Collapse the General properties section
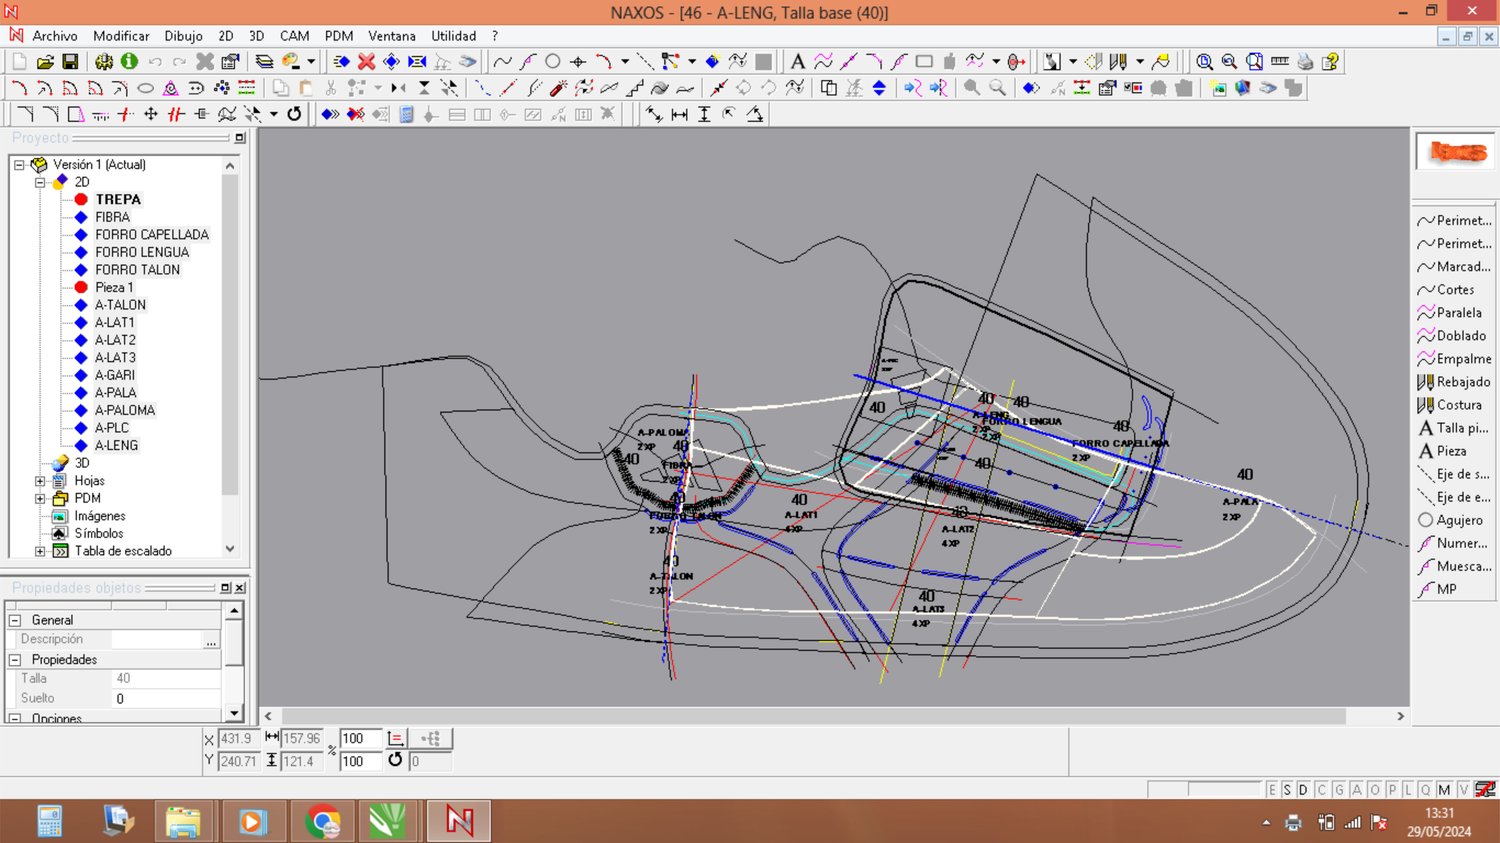 coord(15,620)
